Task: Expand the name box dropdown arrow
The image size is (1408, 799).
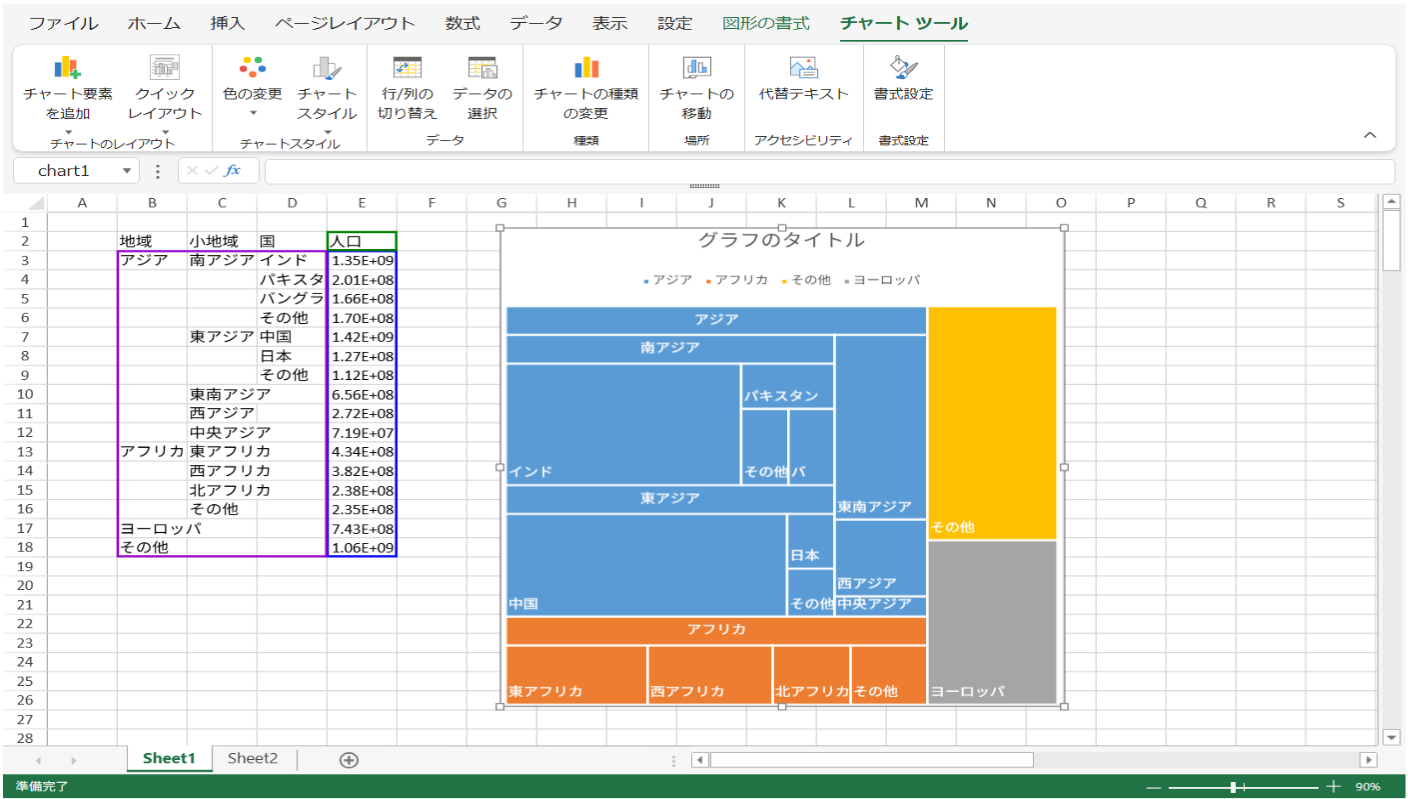Action: [126, 171]
